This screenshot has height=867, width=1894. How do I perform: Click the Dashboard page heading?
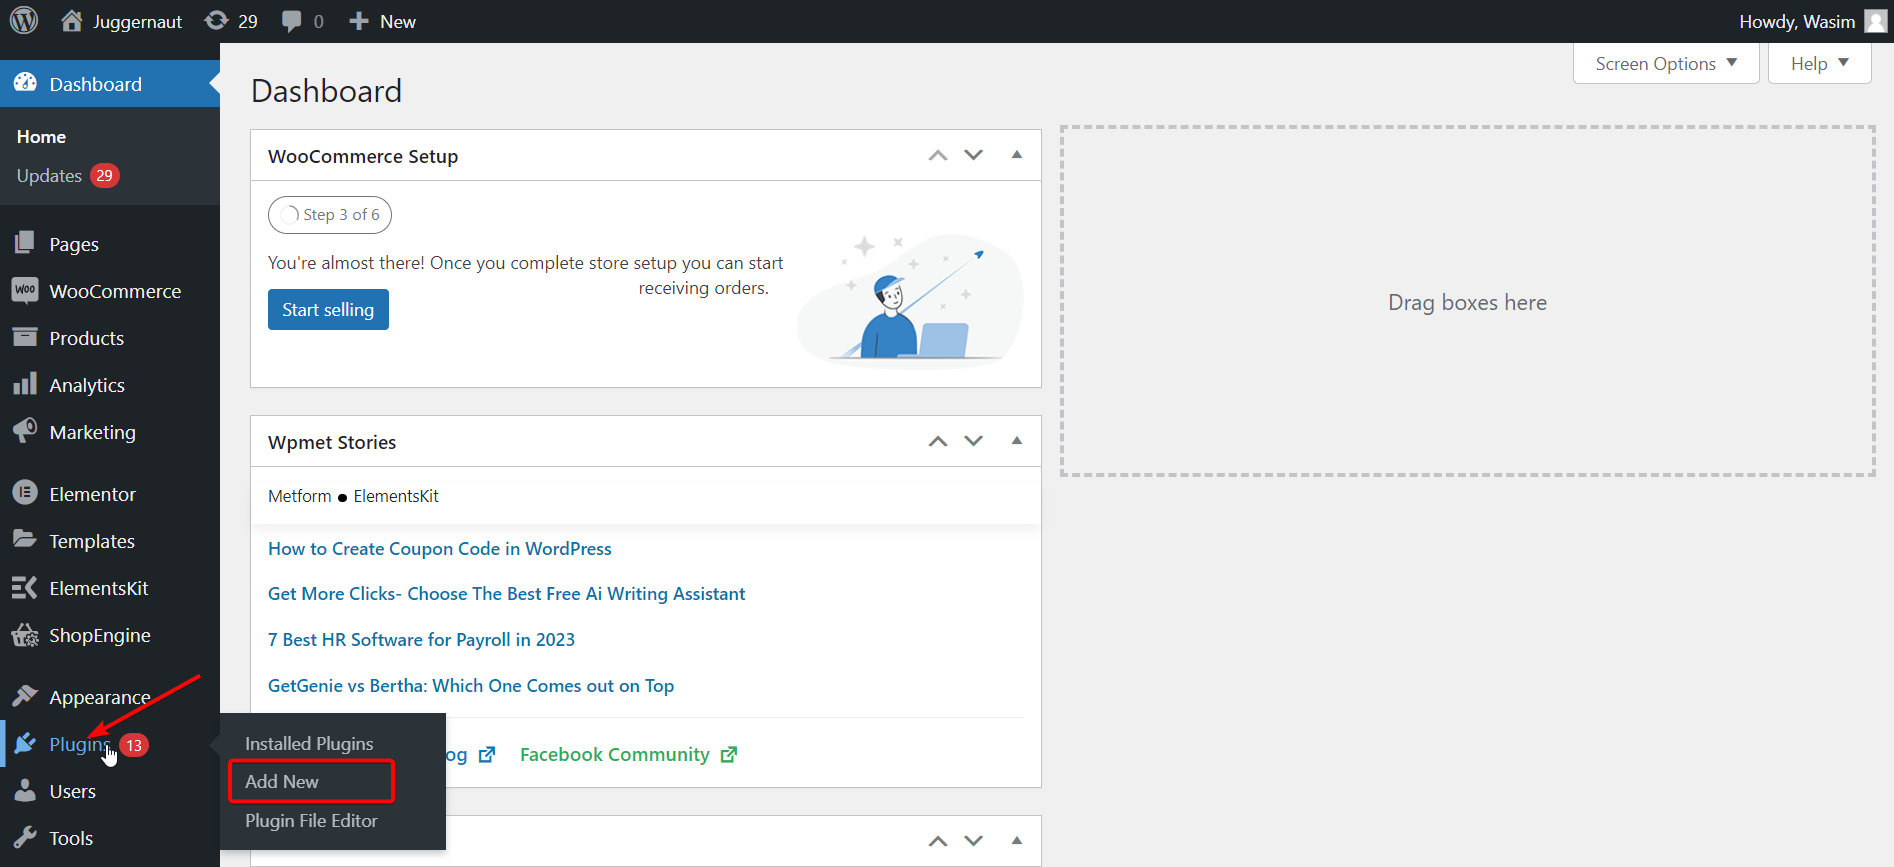tap(327, 91)
